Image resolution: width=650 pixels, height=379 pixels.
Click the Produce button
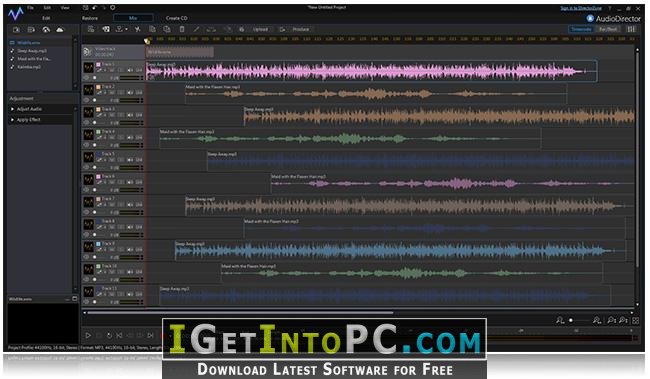(x=301, y=29)
